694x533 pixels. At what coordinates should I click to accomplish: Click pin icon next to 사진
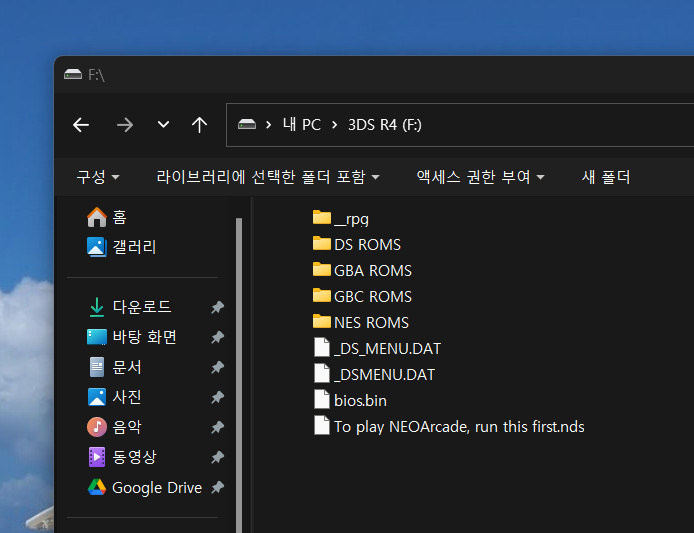(217, 398)
